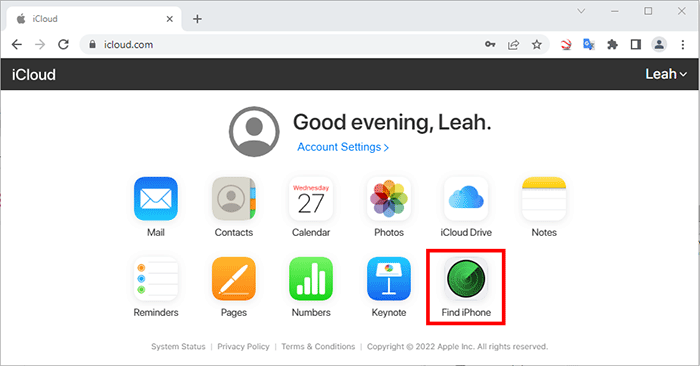Open the System Status link

[x=178, y=346]
